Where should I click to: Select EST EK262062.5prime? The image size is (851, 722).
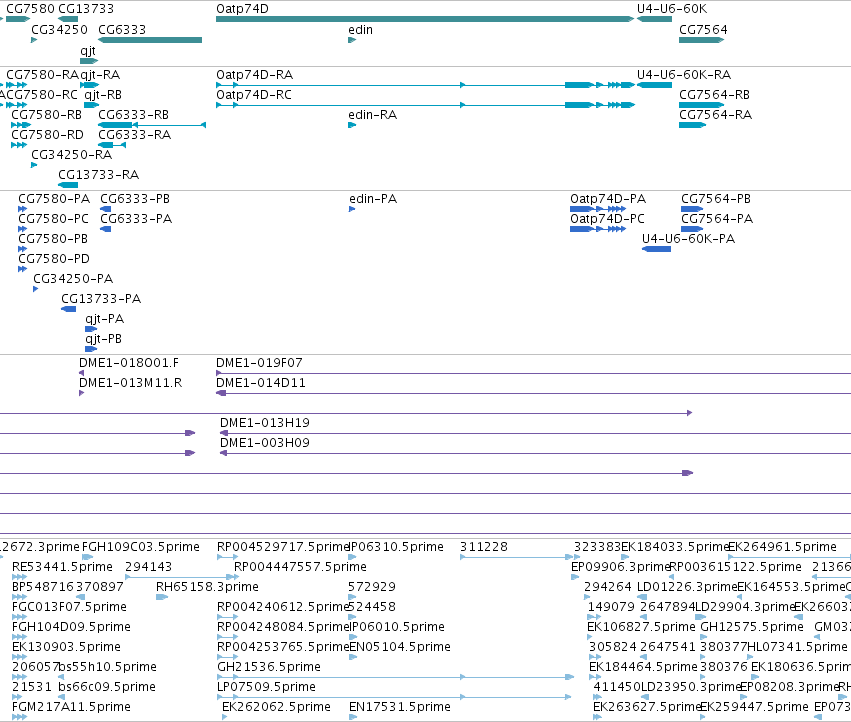tap(225, 717)
